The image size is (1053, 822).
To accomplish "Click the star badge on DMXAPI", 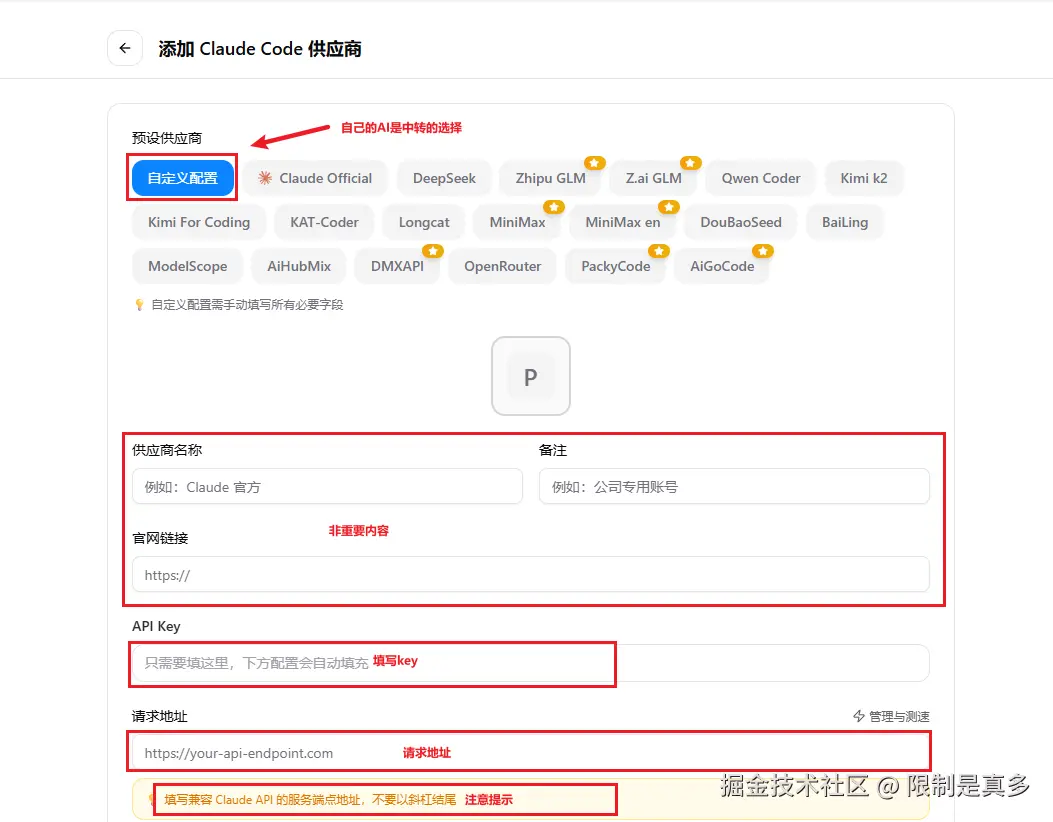I will pyautogui.click(x=432, y=250).
